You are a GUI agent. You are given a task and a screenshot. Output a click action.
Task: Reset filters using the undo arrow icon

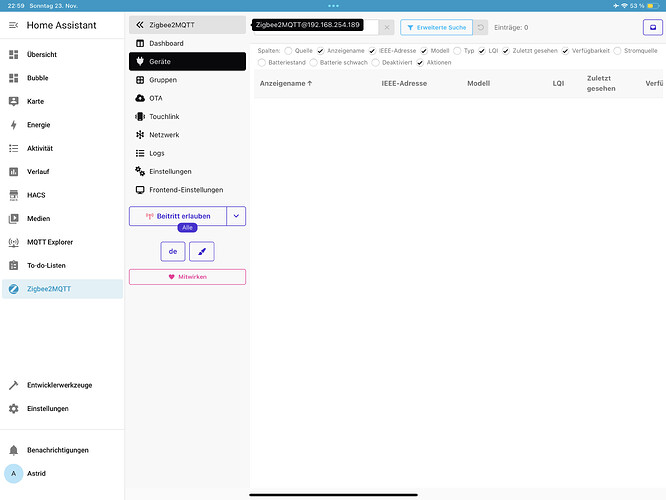point(481,28)
